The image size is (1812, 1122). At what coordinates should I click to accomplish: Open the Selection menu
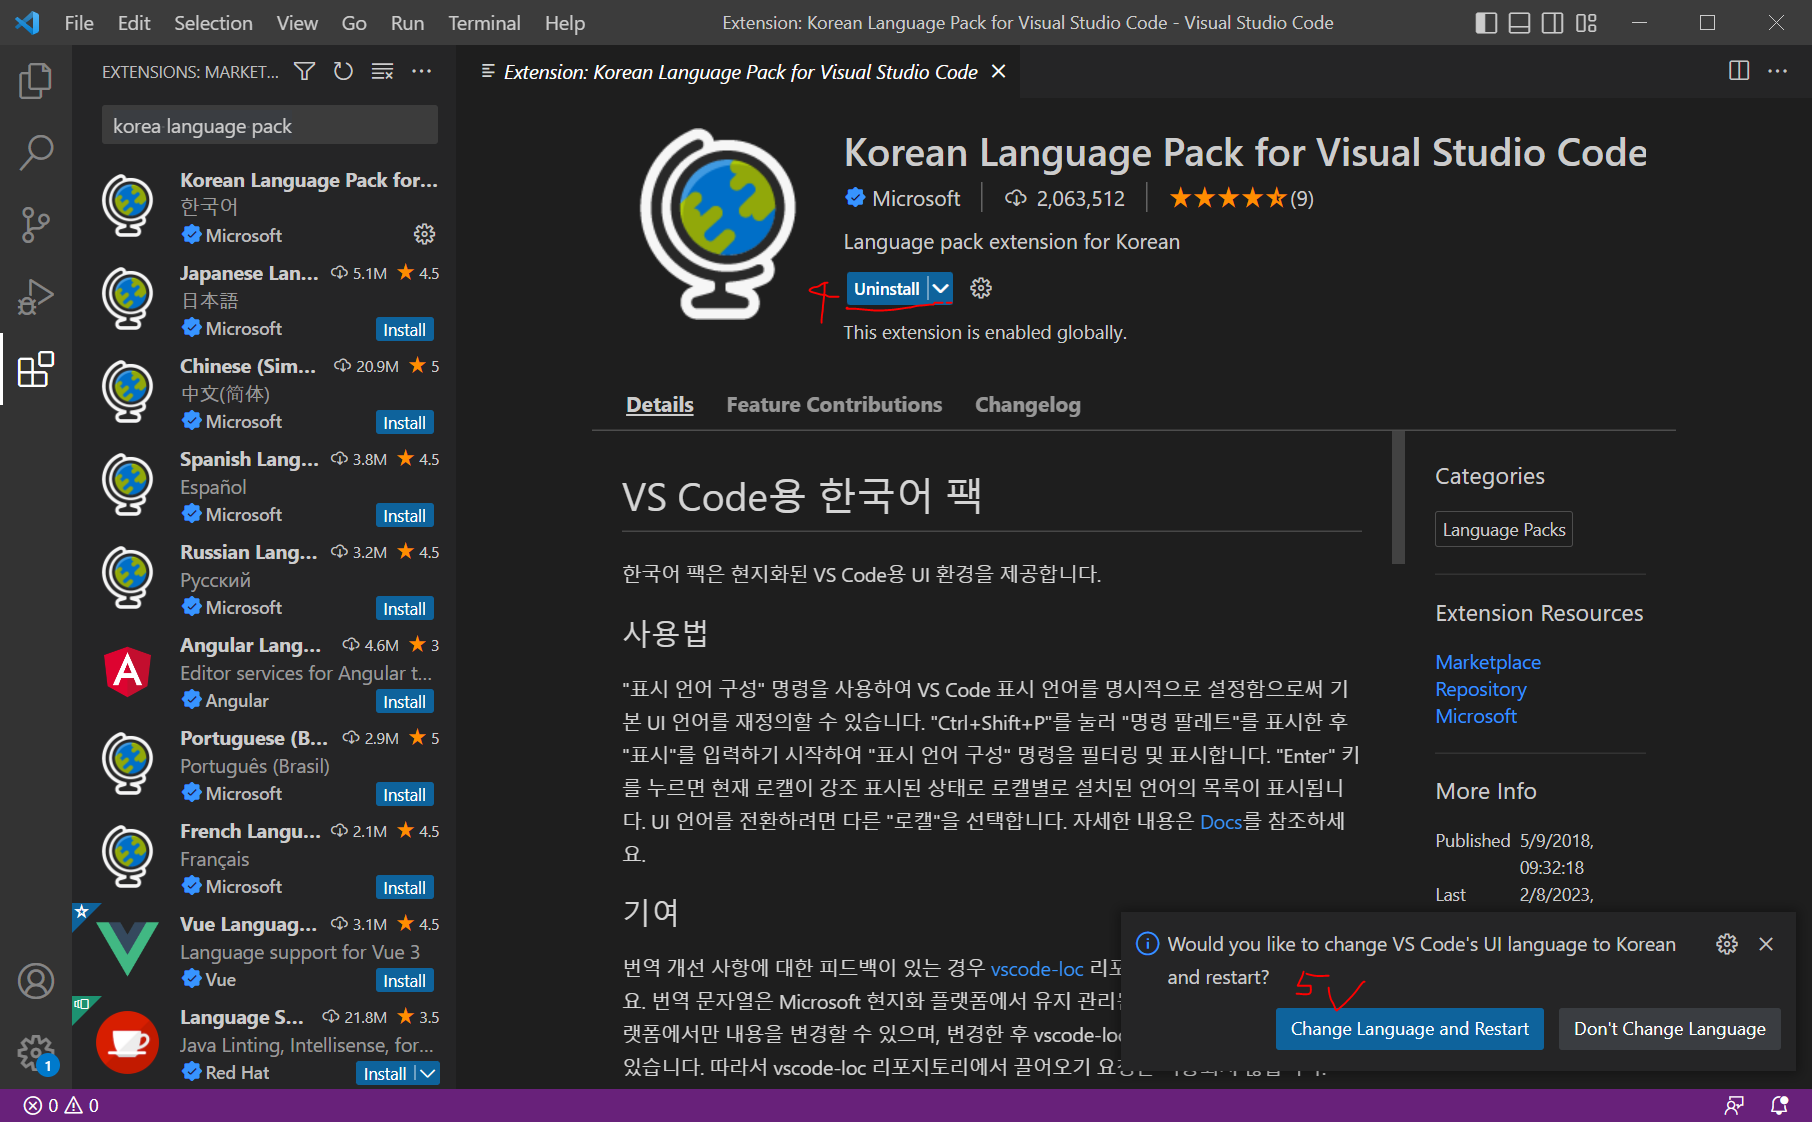[x=213, y=23]
